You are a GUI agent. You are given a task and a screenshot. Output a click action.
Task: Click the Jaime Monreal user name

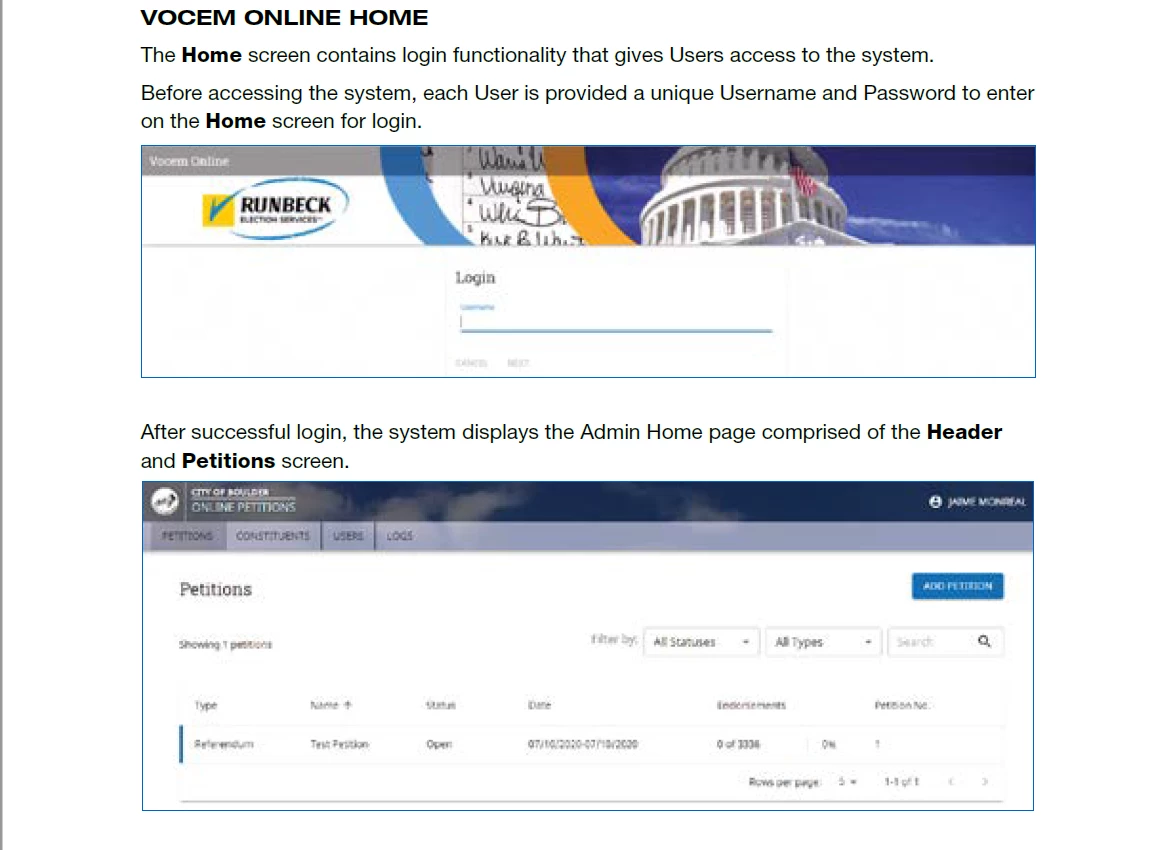(x=987, y=502)
